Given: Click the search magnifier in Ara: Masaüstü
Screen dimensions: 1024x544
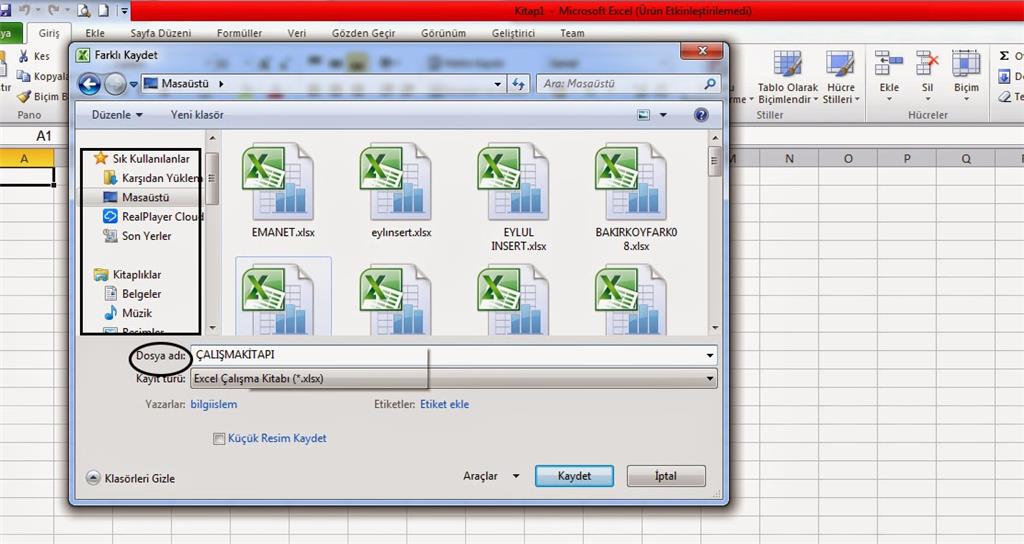Looking at the screenshot, I should [710, 84].
